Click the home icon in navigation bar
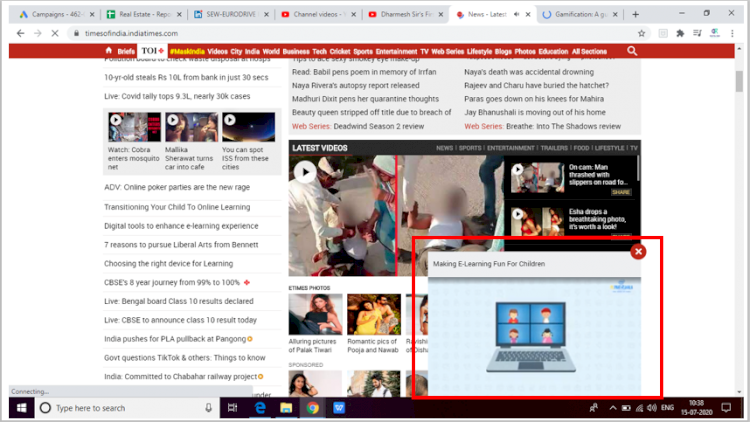750x422 pixels. (107, 51)
